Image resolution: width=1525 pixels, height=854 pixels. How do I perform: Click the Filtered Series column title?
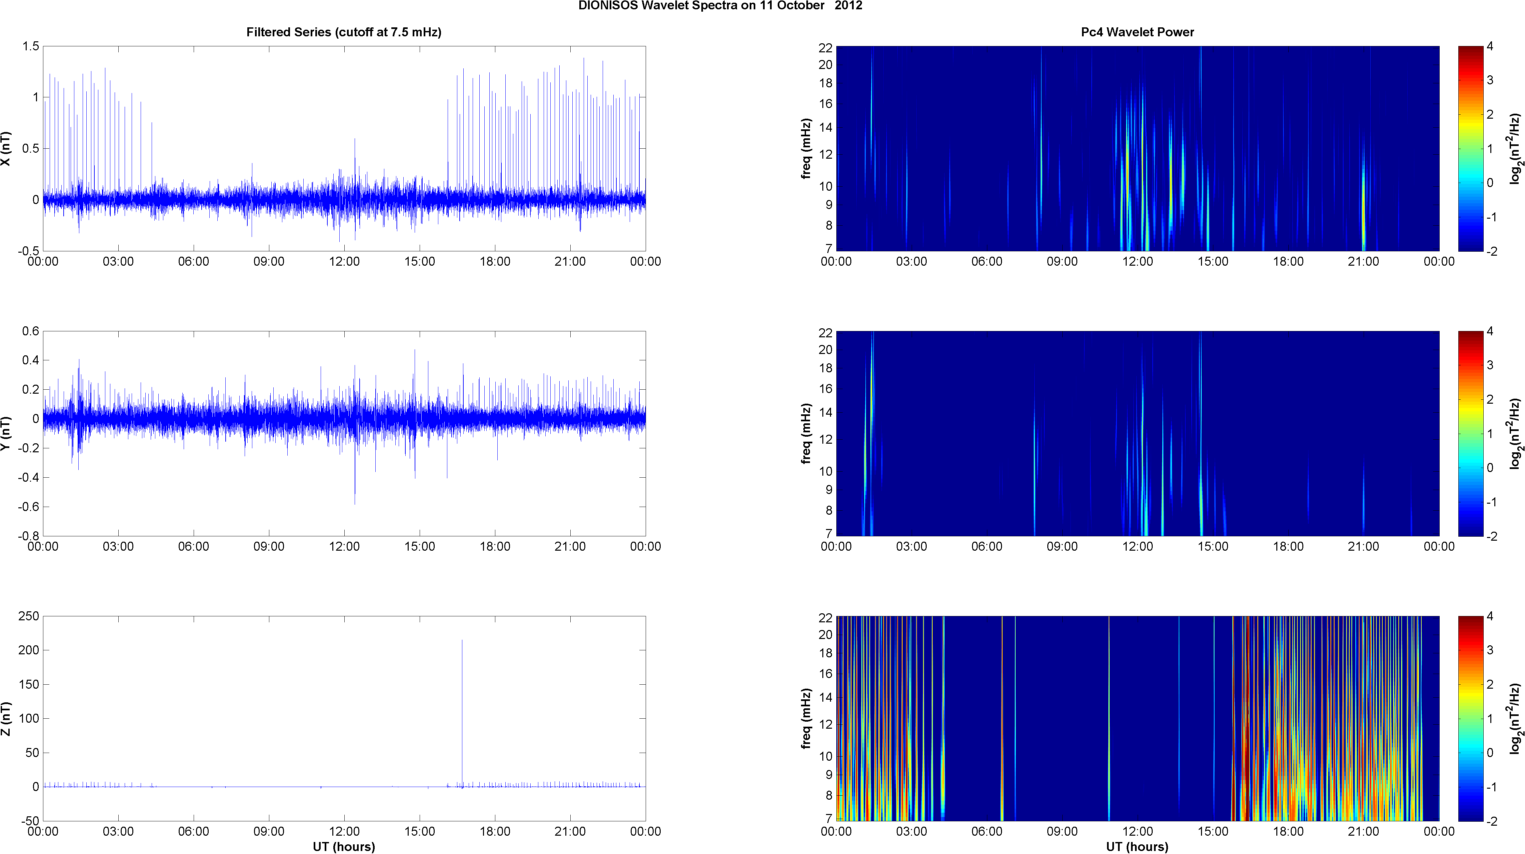pyautogui.click(x=343, y=32)
